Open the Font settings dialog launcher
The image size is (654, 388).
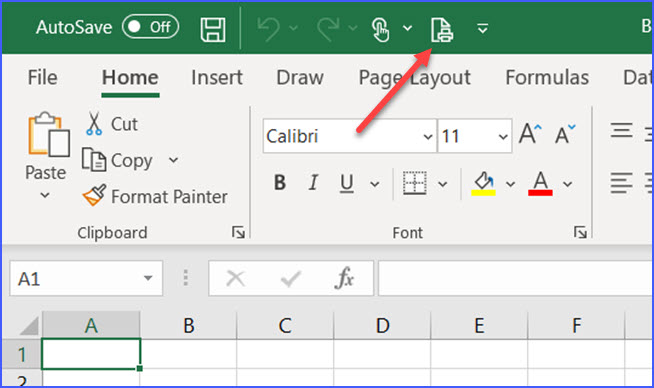(x=580, y=232)
